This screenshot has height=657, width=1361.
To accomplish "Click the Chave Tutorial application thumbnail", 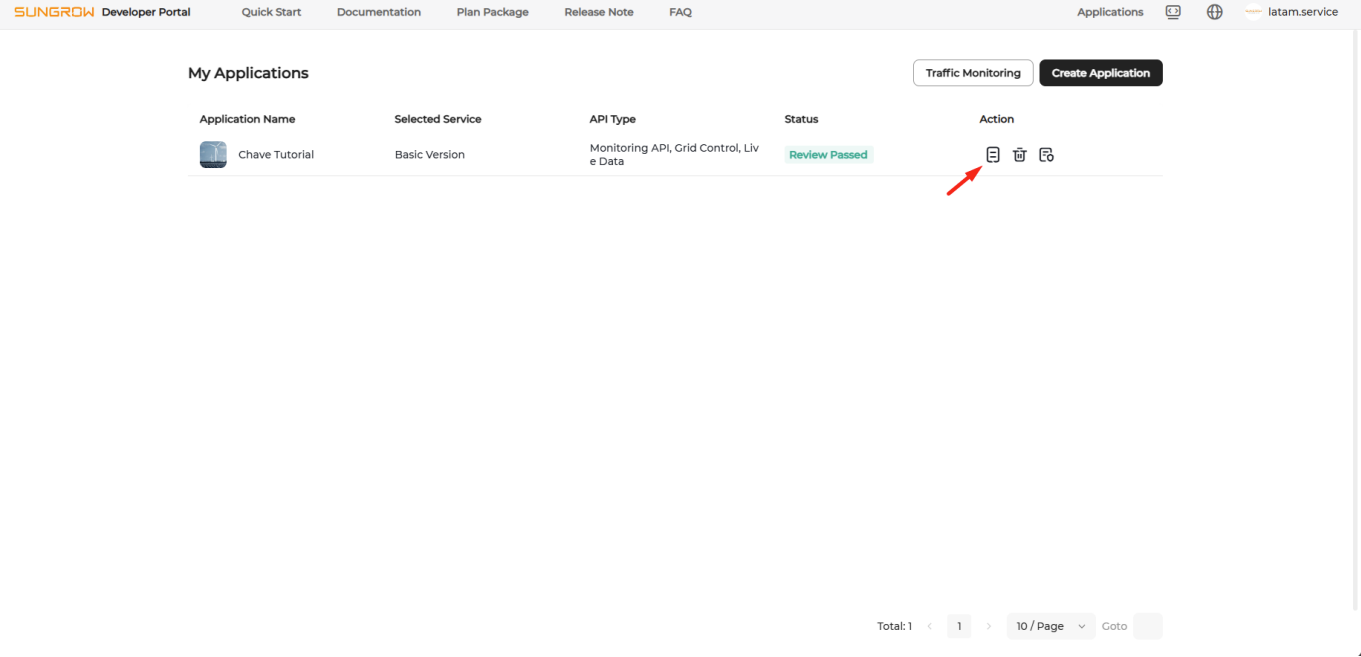I will pos(213,155).
